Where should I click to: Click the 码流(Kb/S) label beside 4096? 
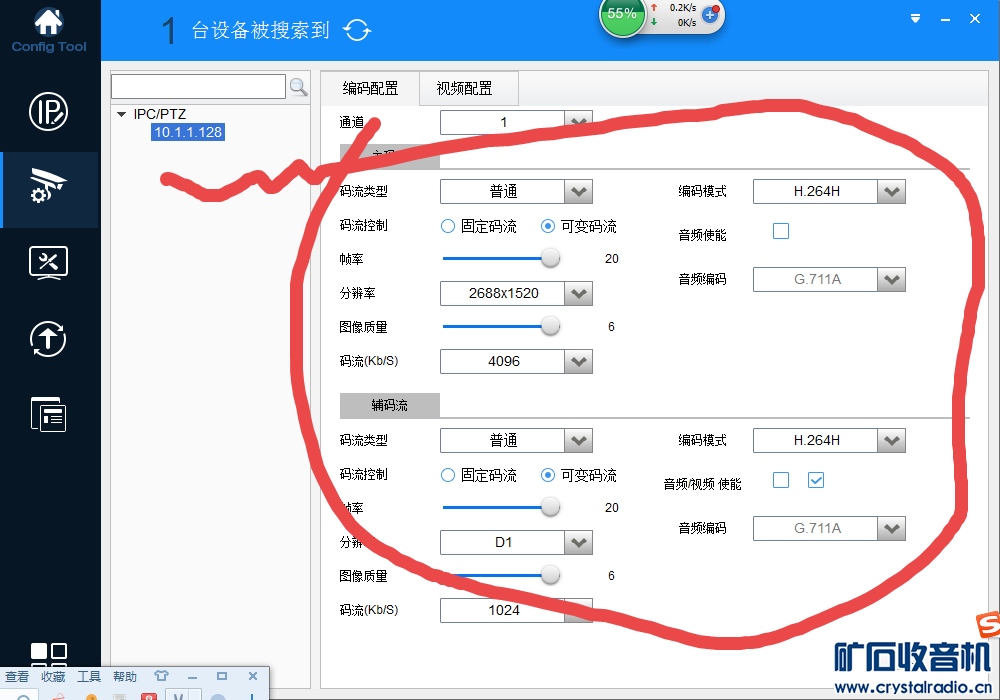coord(369,361)
